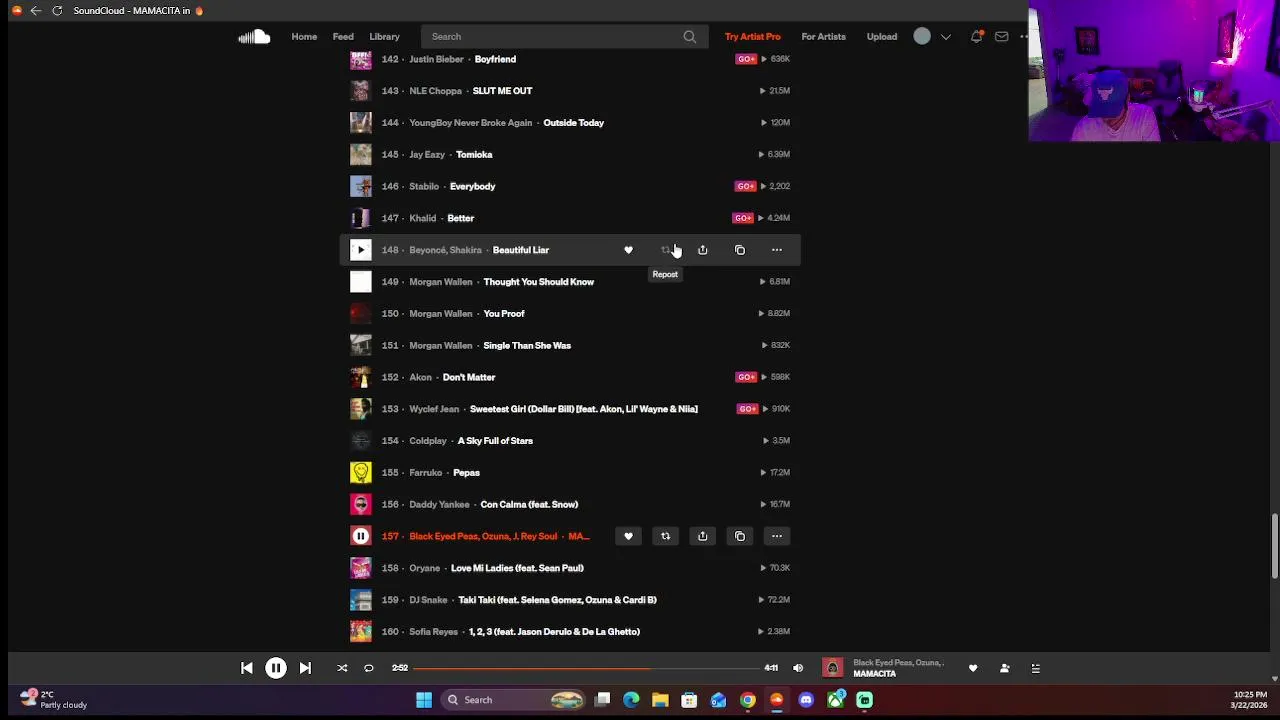Copy link icon on MAMACITA row

740,536
